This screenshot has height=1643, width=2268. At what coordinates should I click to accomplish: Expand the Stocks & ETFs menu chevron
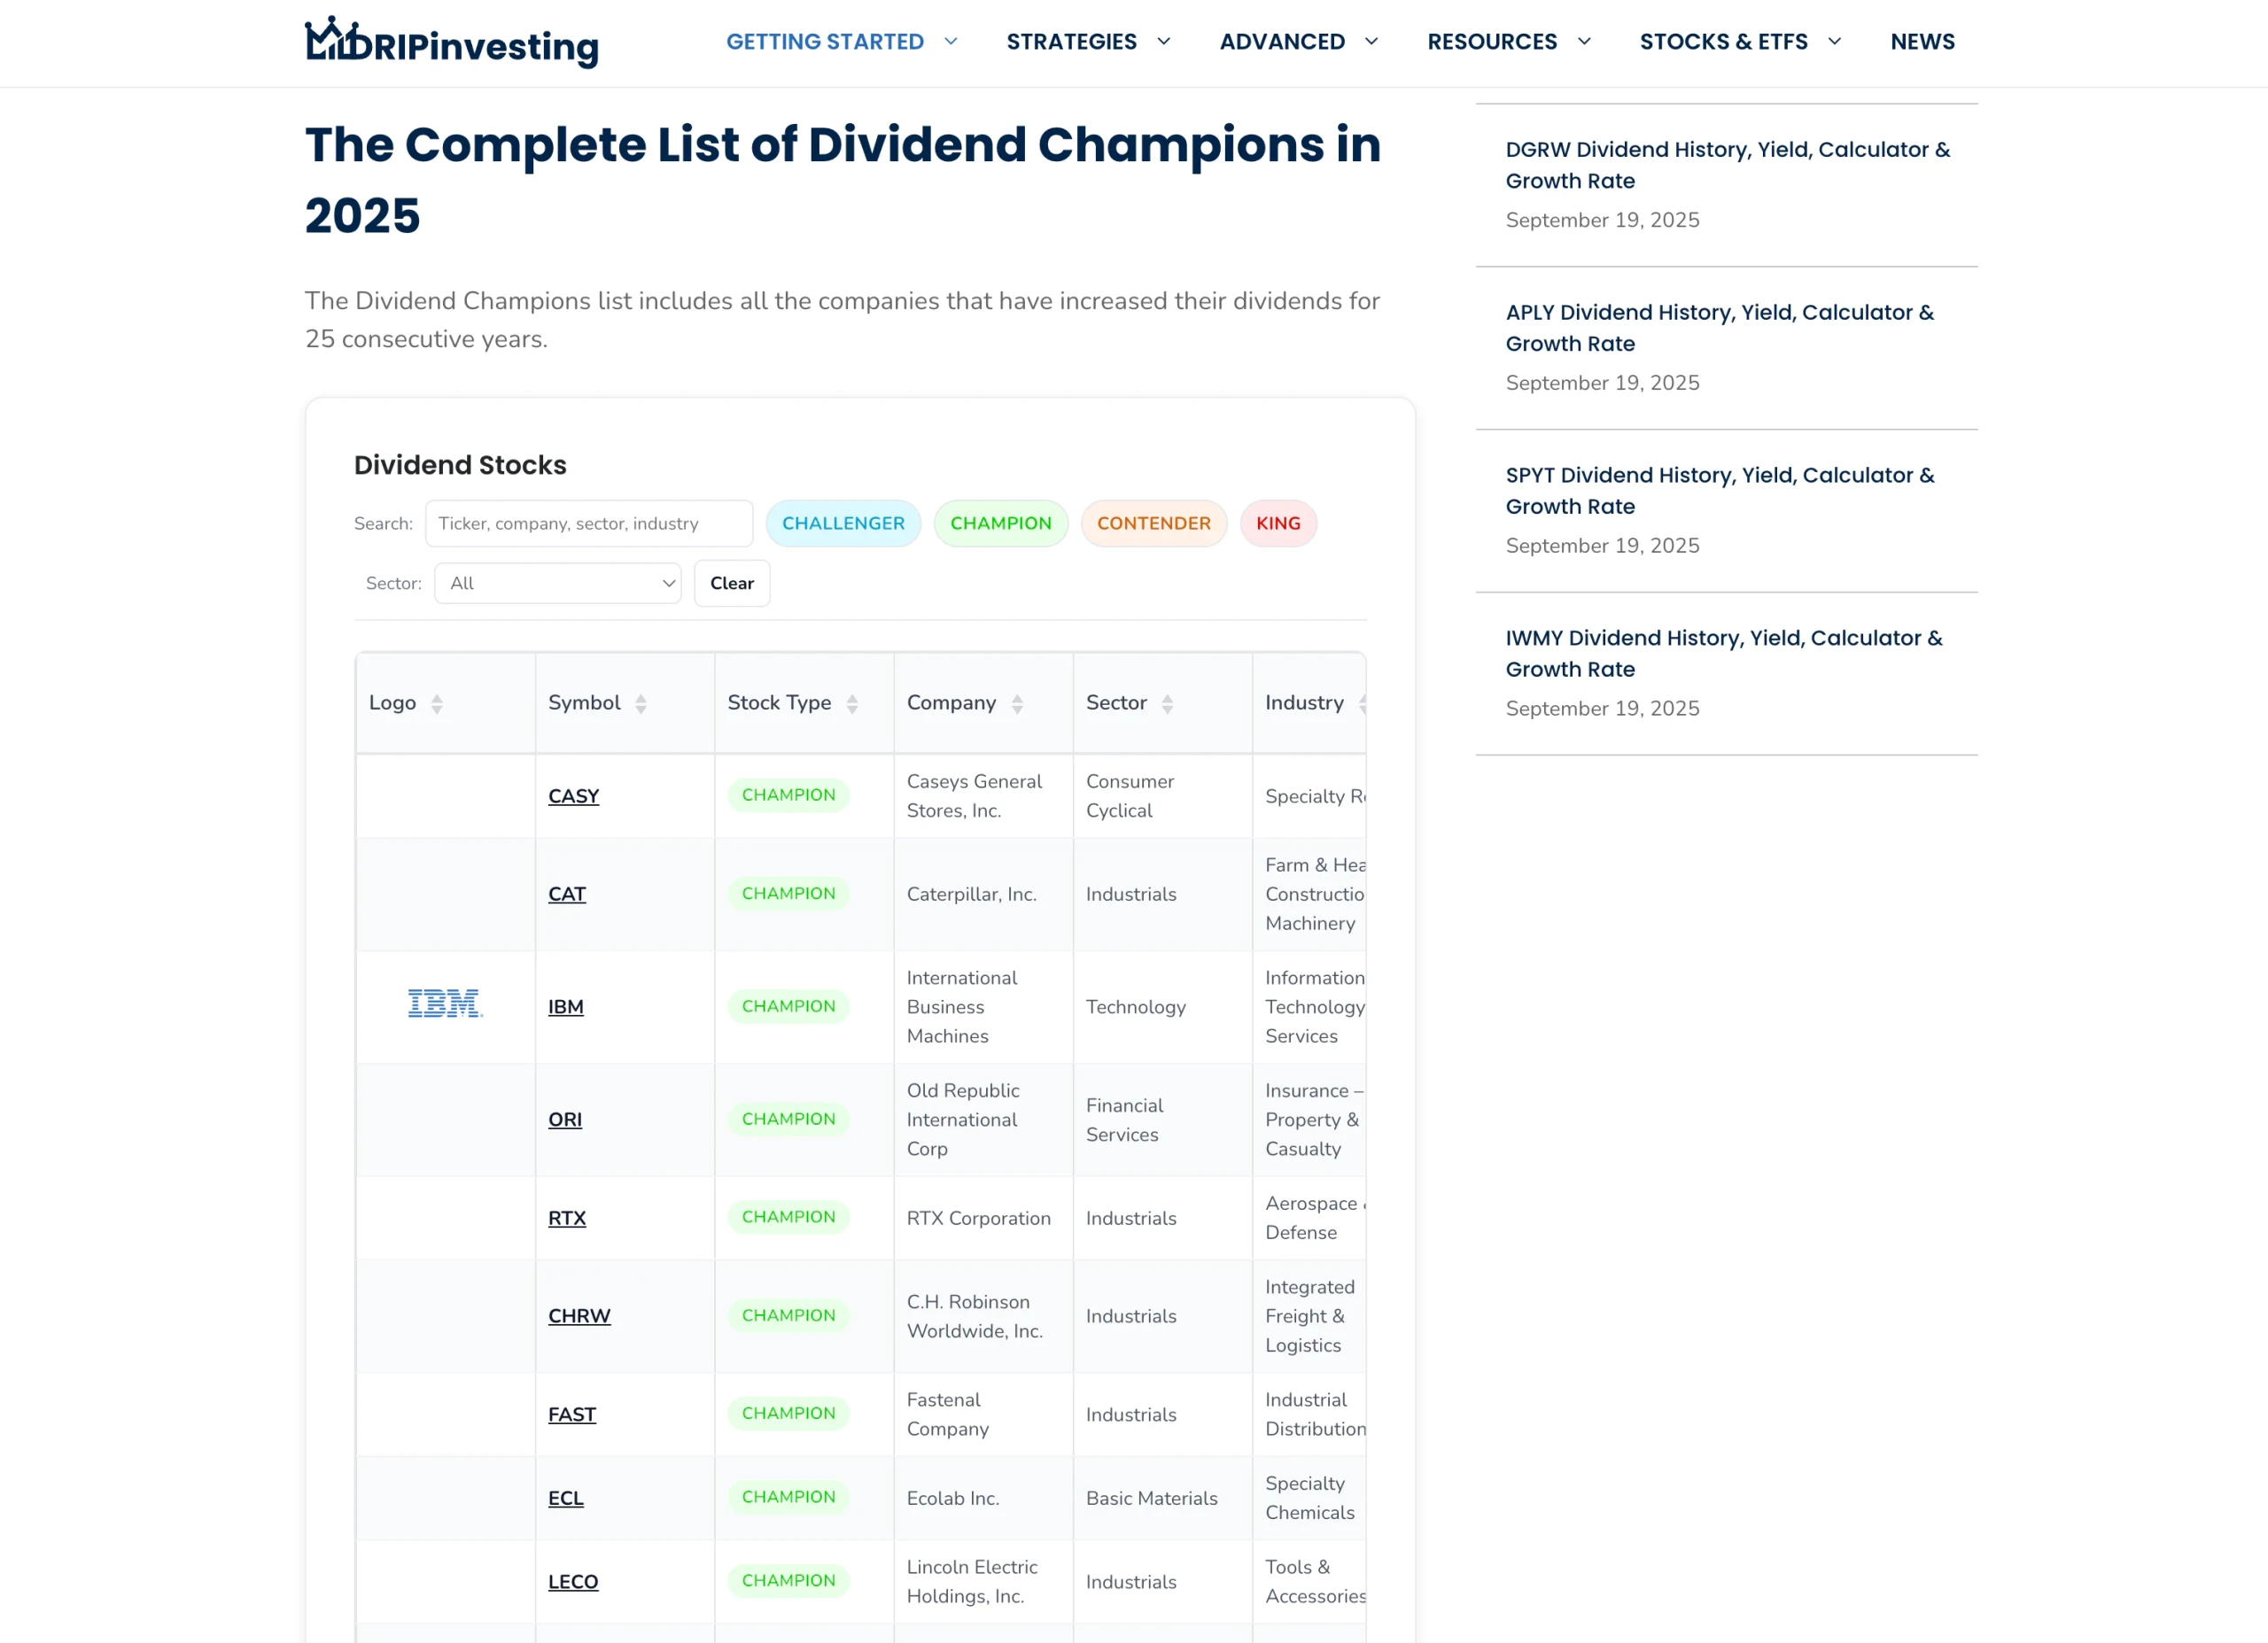[1834, 42]
